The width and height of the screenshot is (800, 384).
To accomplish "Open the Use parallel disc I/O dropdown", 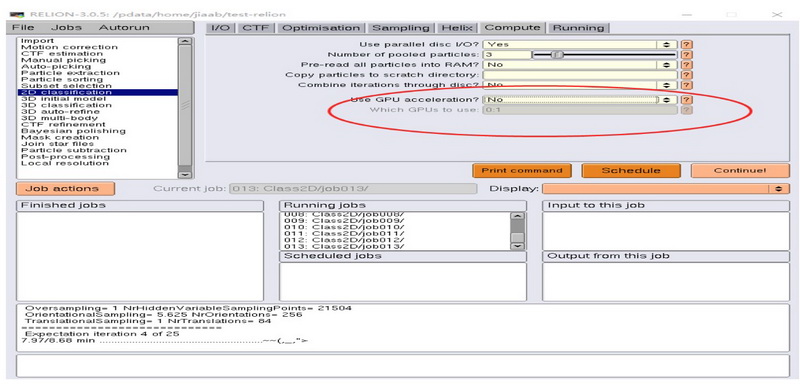I will (x=580, y=44).
